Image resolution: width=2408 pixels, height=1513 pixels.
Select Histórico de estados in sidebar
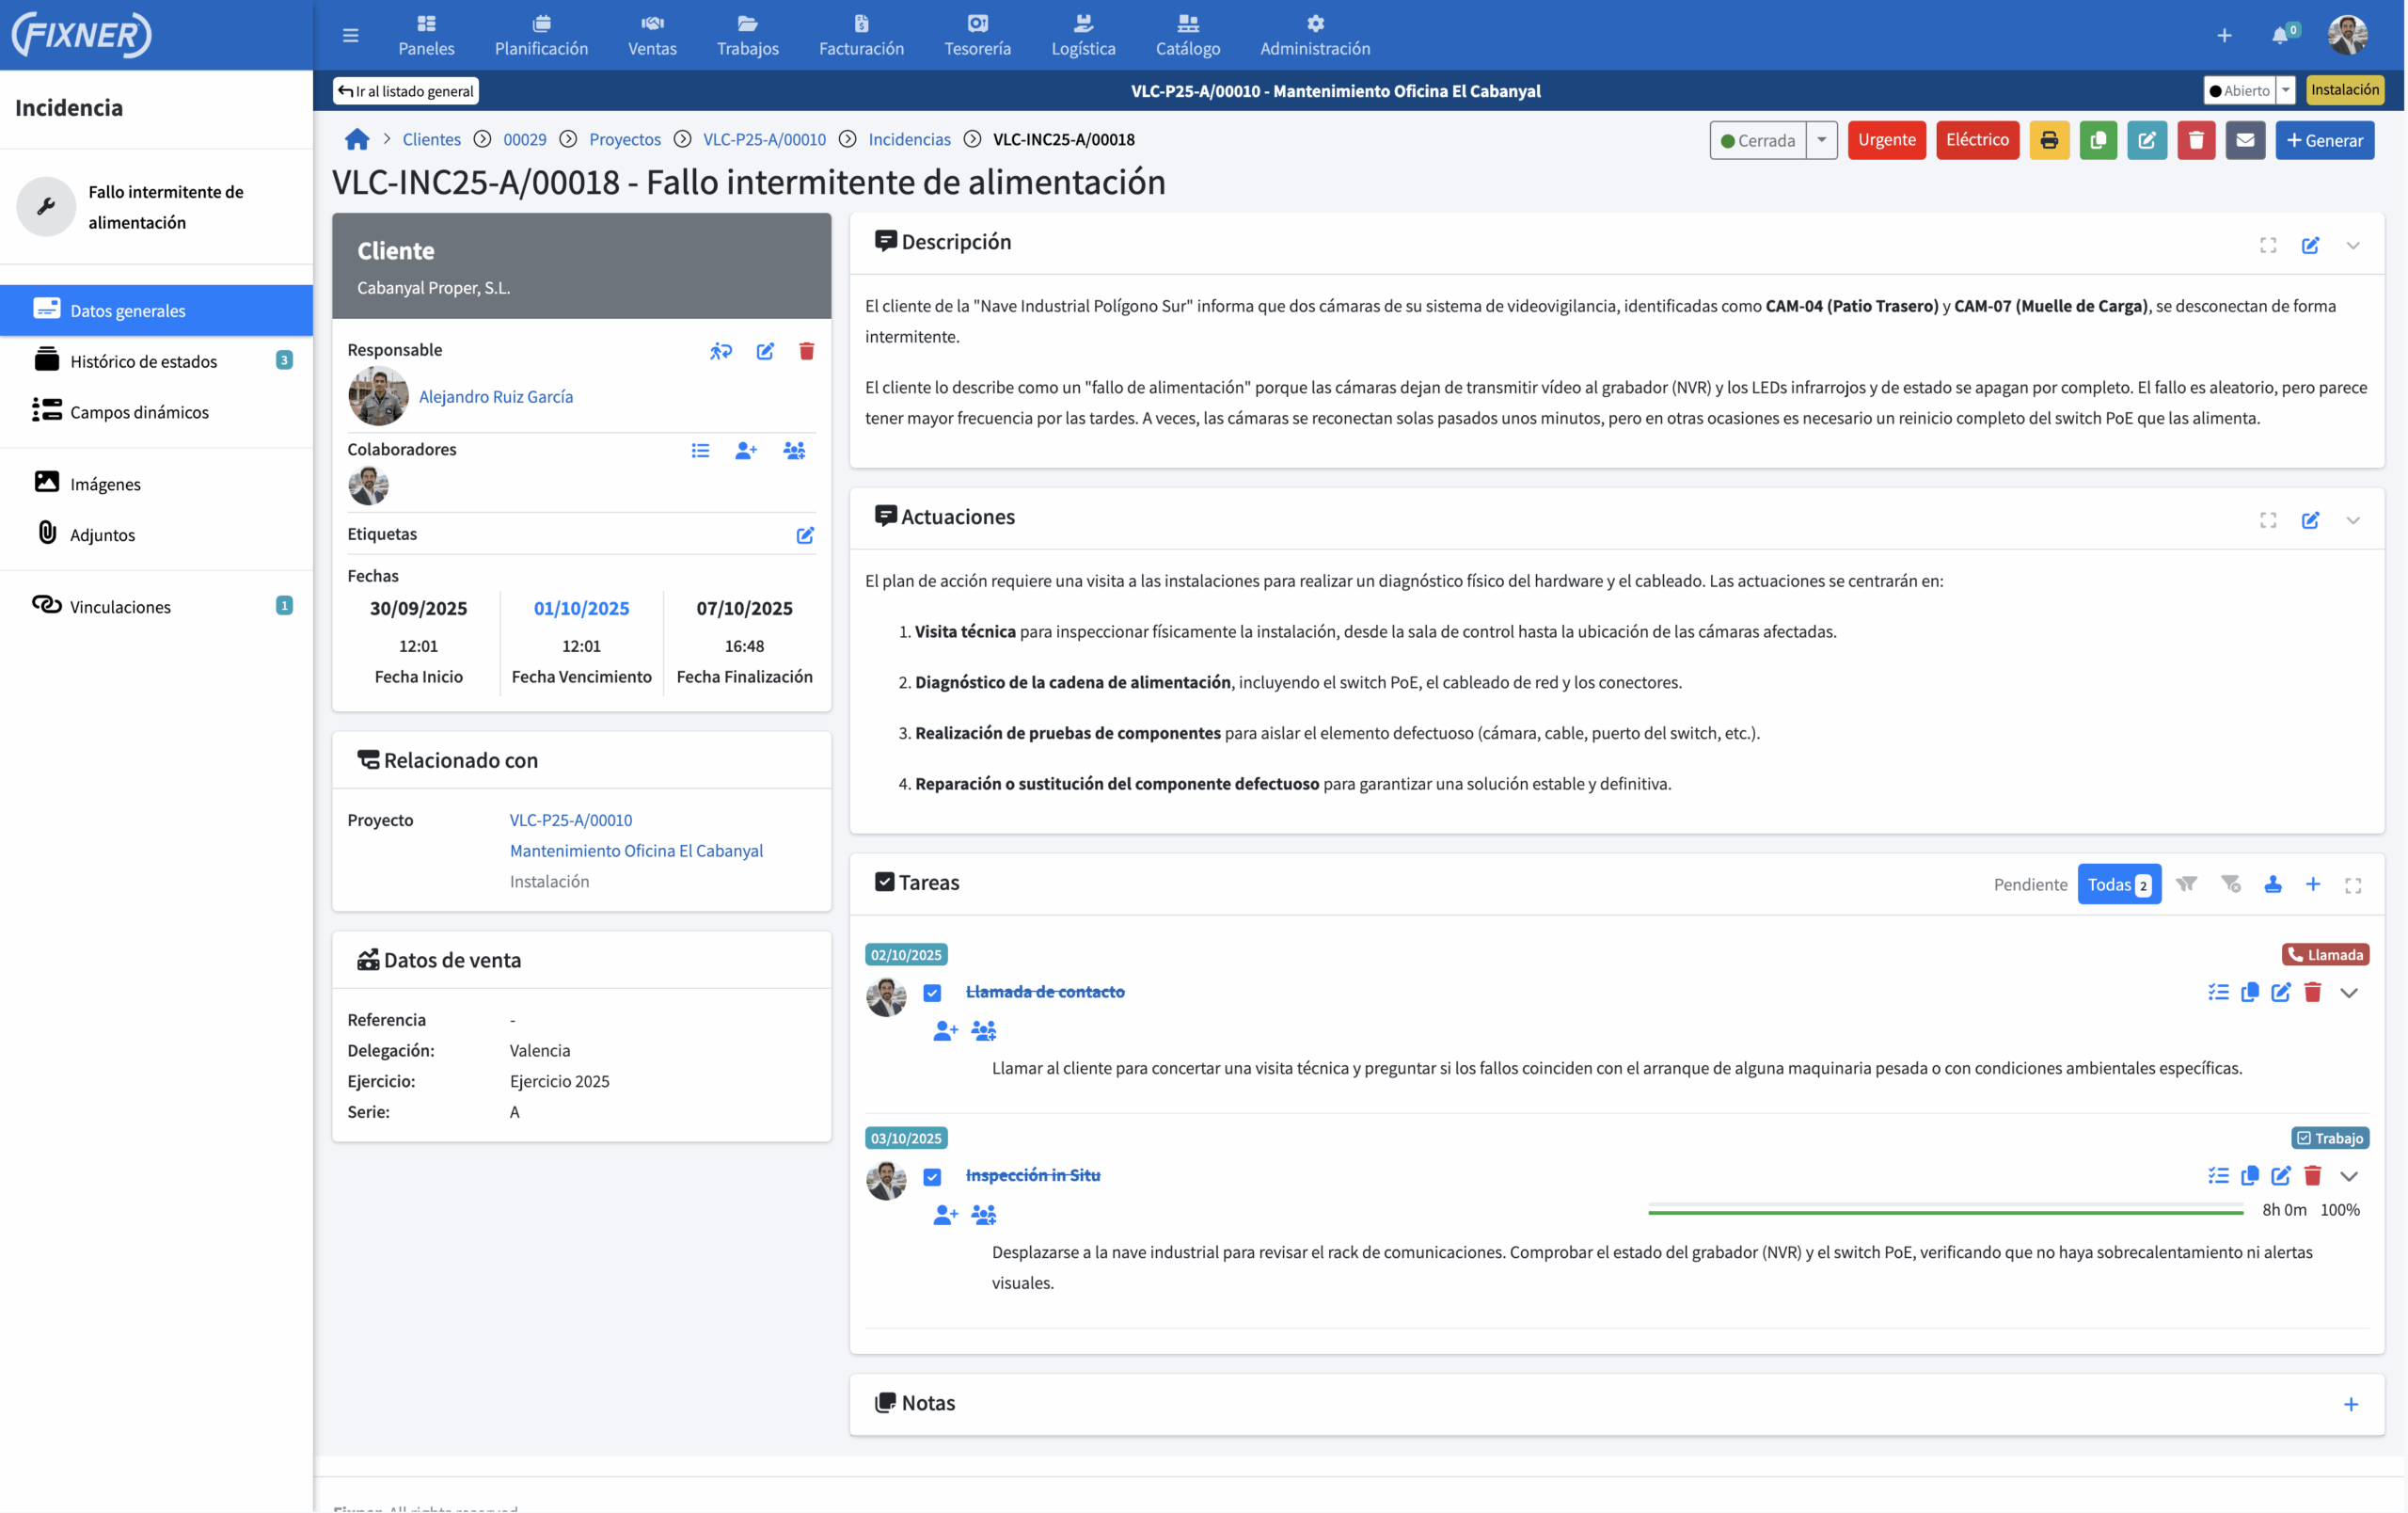click(143, 361)
